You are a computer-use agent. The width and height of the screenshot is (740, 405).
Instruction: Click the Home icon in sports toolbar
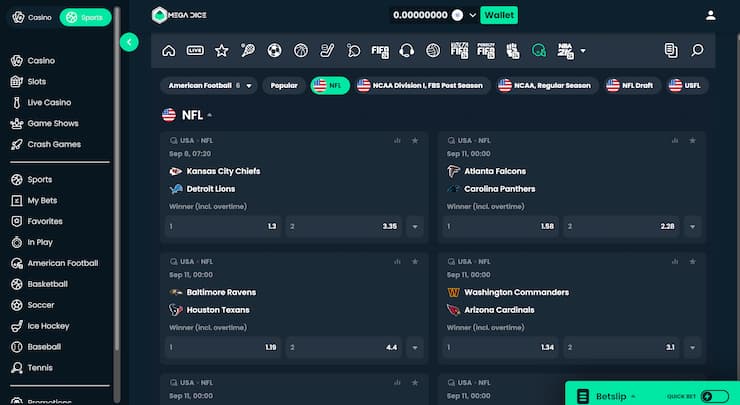[x=168, y=50]
